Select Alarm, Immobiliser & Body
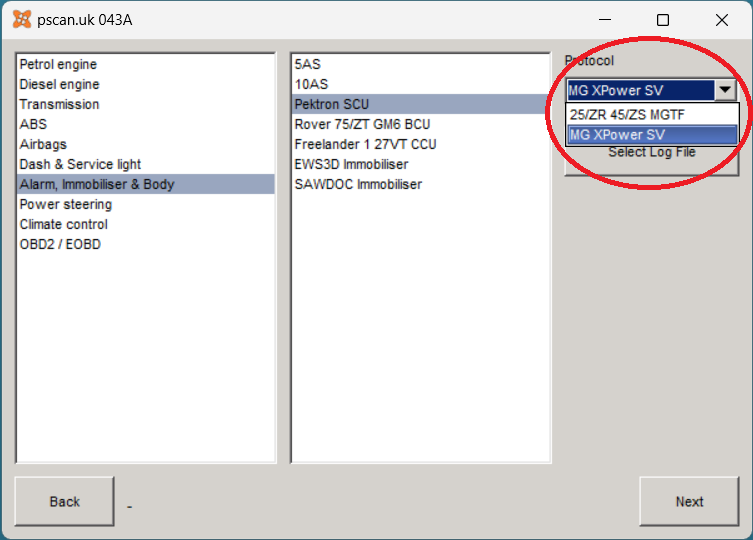753x540 pixels. click(x=146, y=184)
